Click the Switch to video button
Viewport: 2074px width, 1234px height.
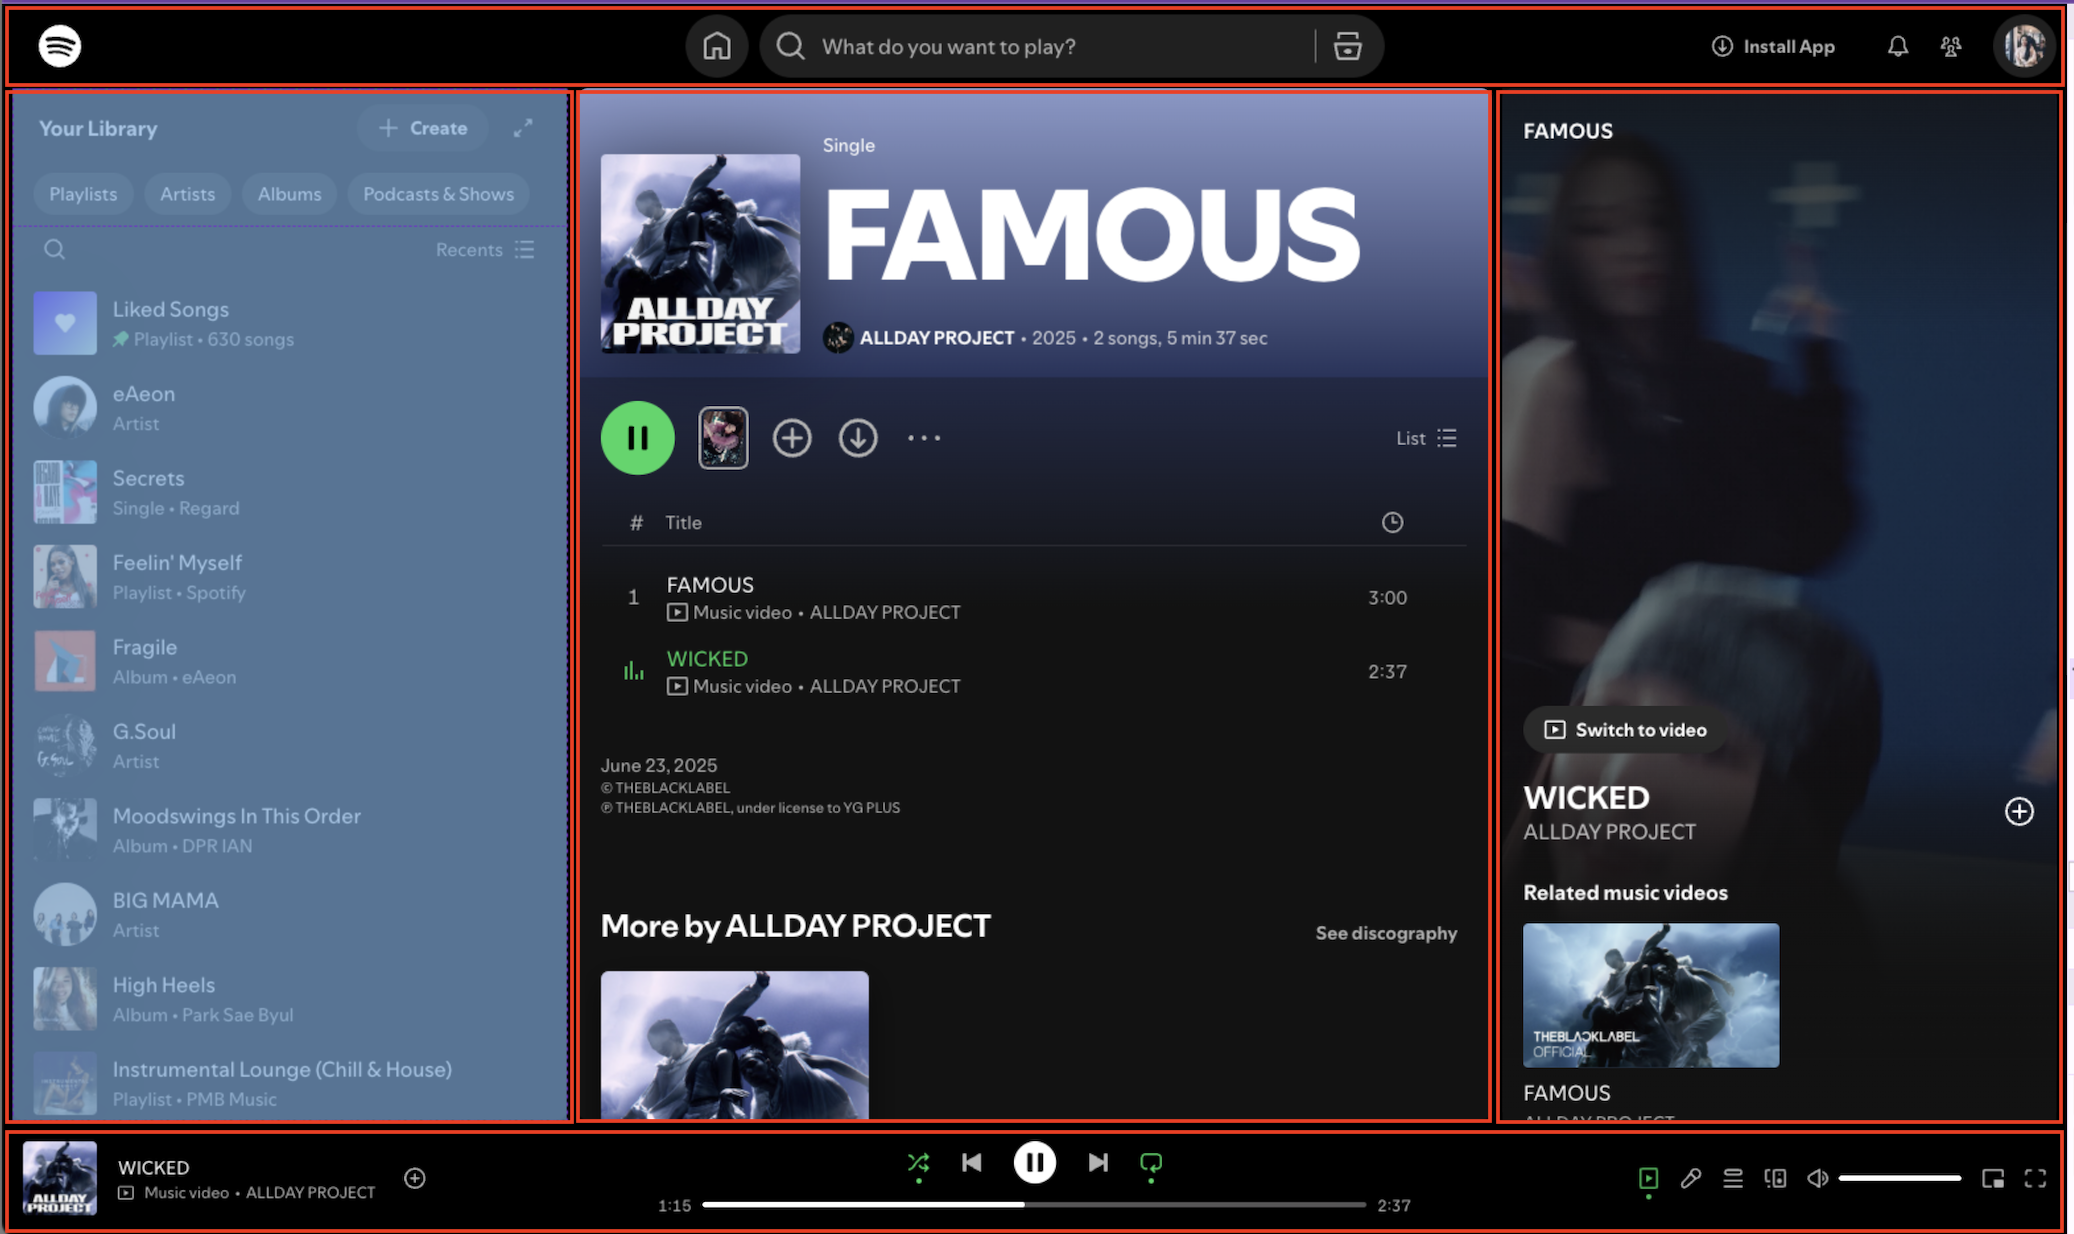(1625, 730)
